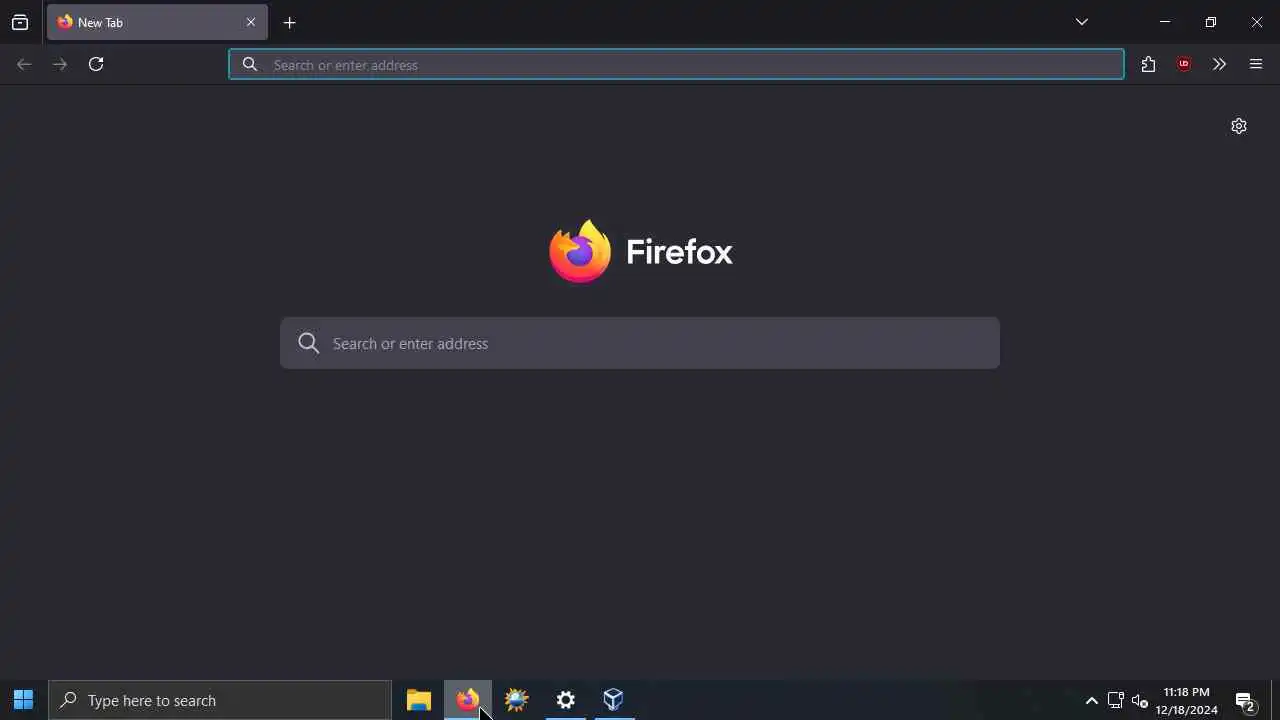Open the Extensions puzzle icon
1280x720 pixels.
(x=1148, y=64)
